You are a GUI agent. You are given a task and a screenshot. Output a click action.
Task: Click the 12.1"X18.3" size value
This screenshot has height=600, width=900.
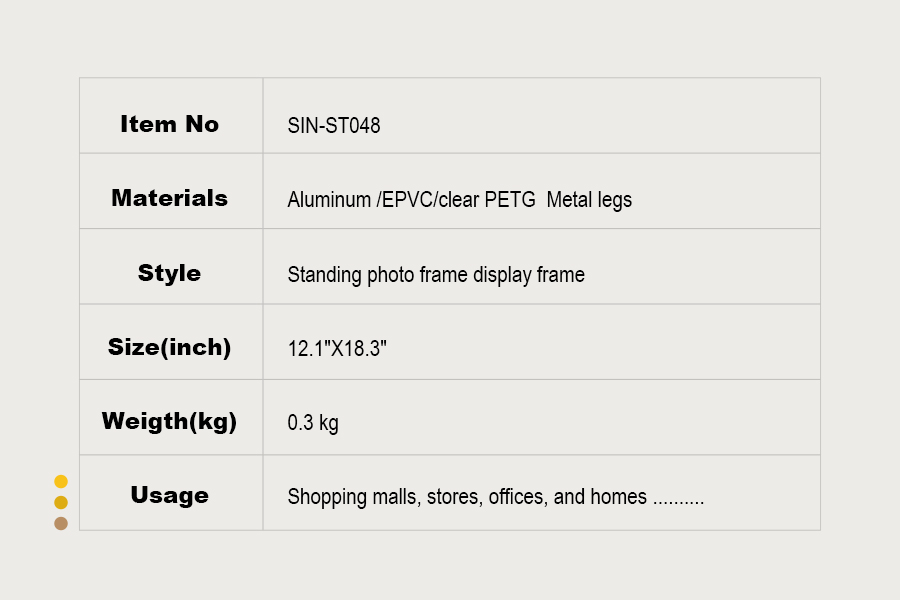tap(337, 349)
